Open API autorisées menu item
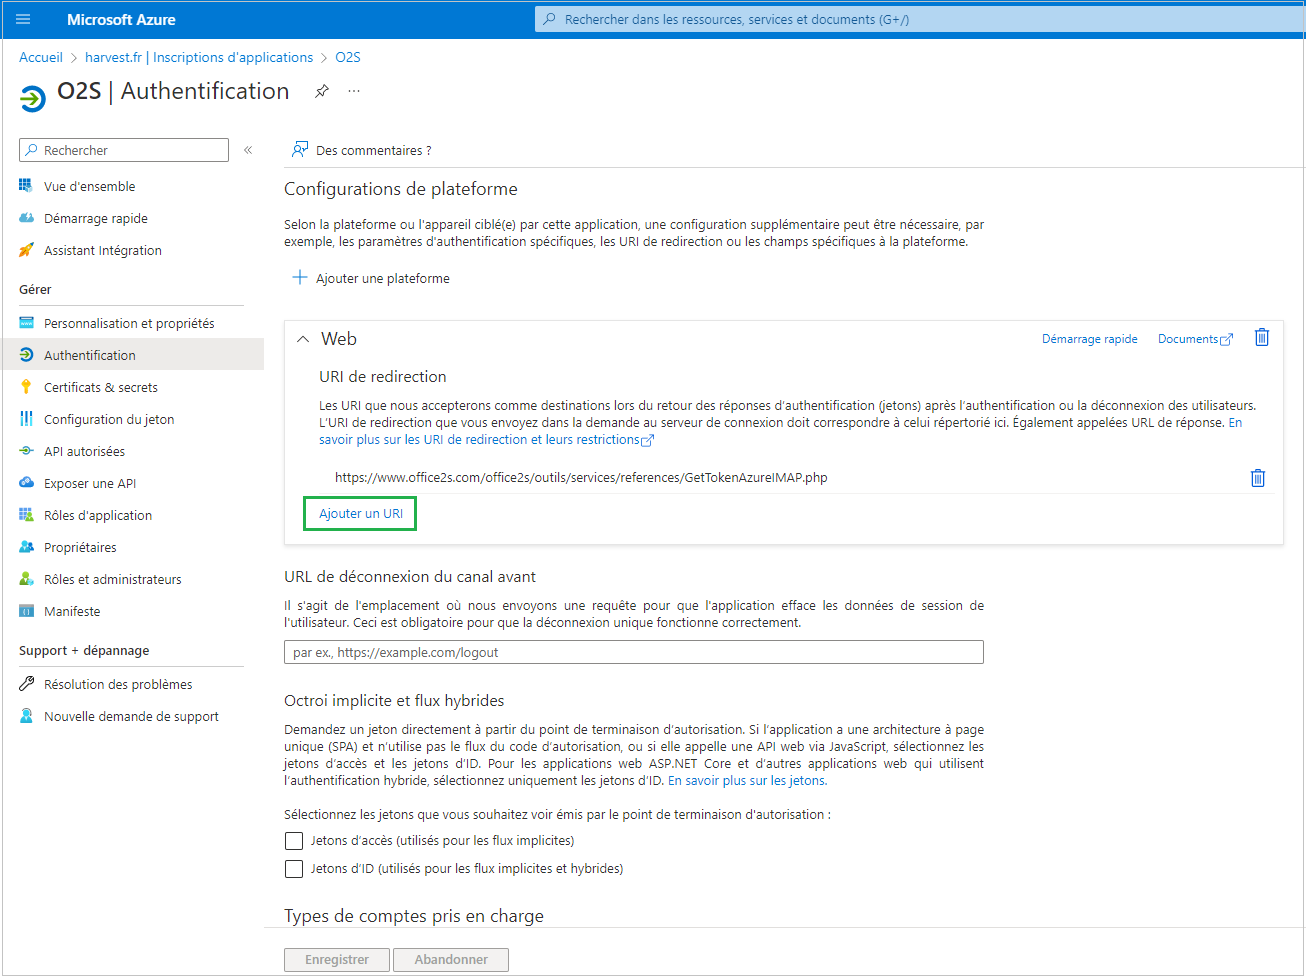 point(84,451)
